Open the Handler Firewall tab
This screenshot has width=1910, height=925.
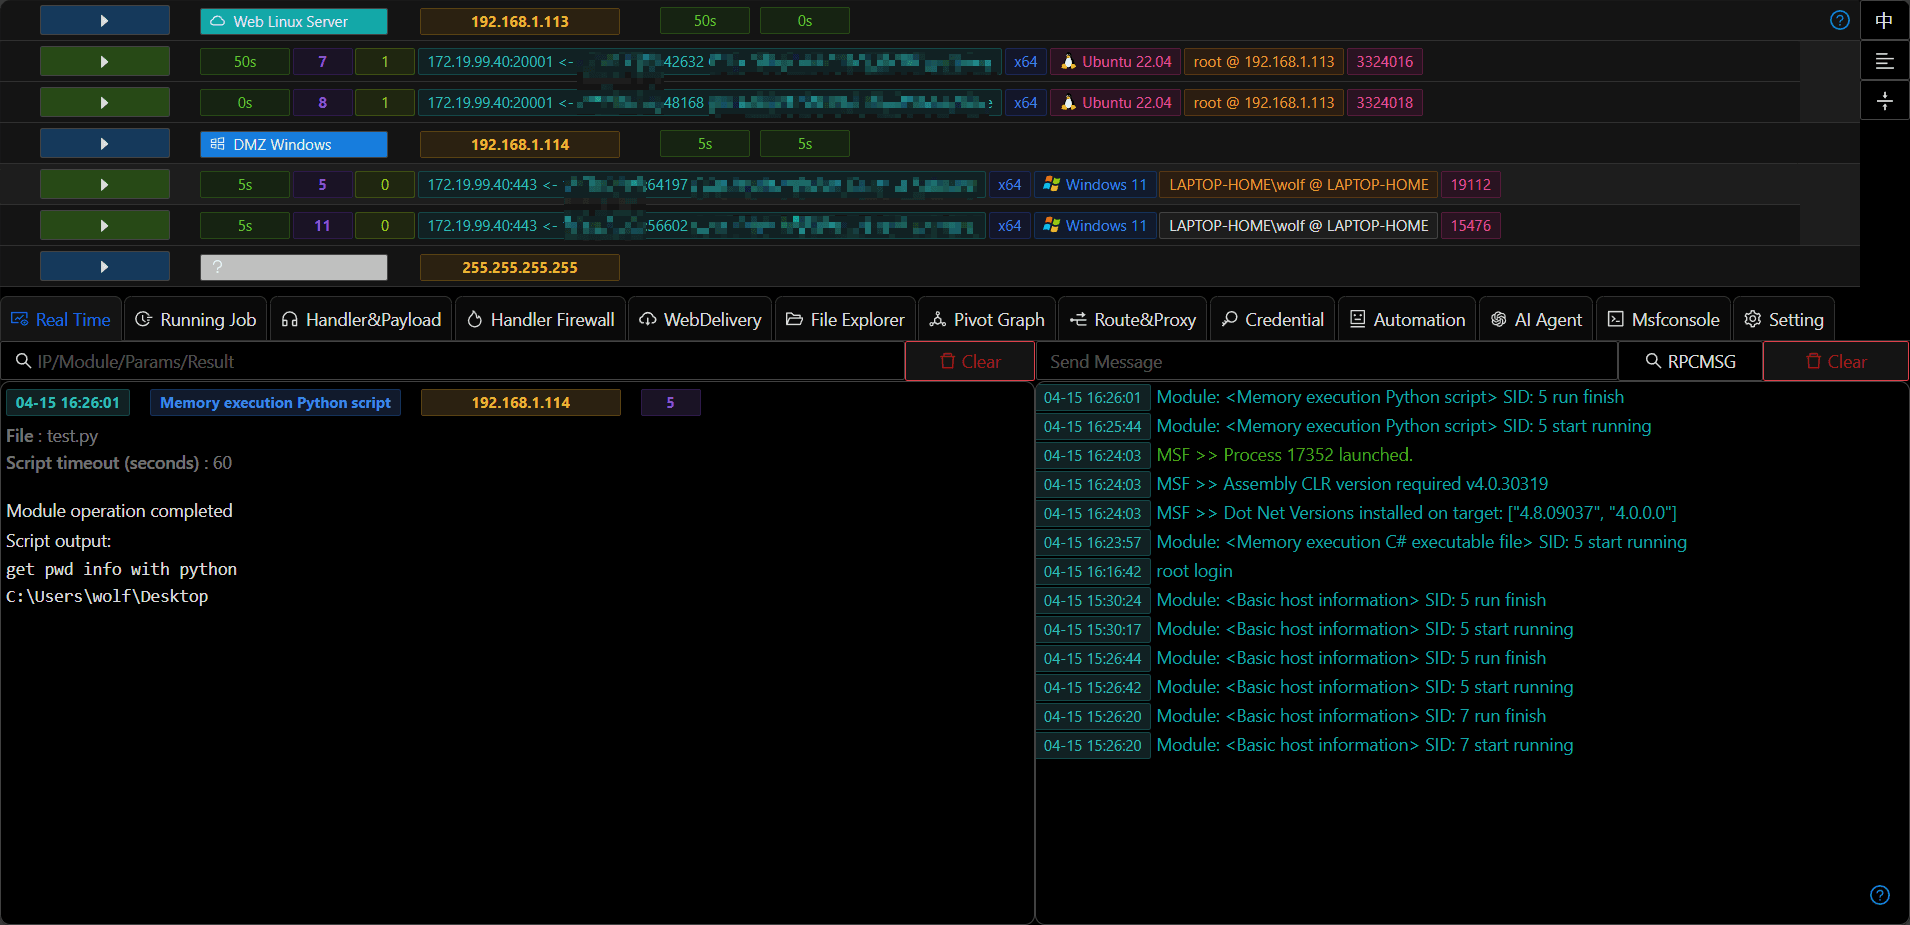(x=541, y=320)
